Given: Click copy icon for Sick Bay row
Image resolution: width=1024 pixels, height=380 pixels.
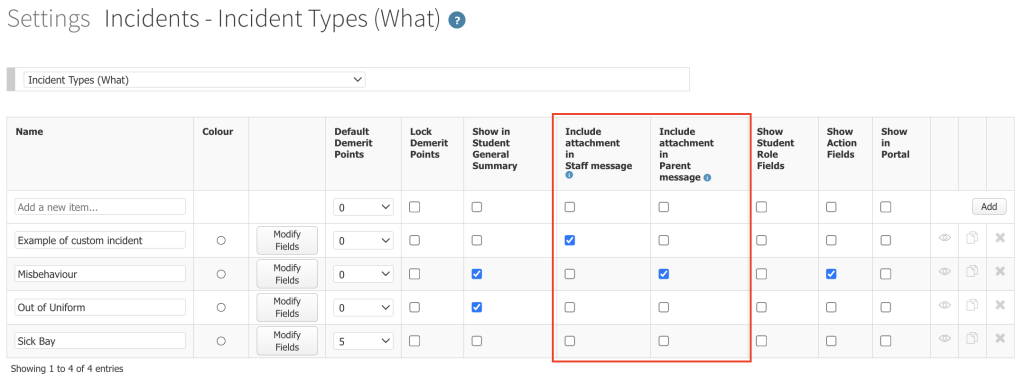Looking at the screenshot, I should tap(972, 338).
